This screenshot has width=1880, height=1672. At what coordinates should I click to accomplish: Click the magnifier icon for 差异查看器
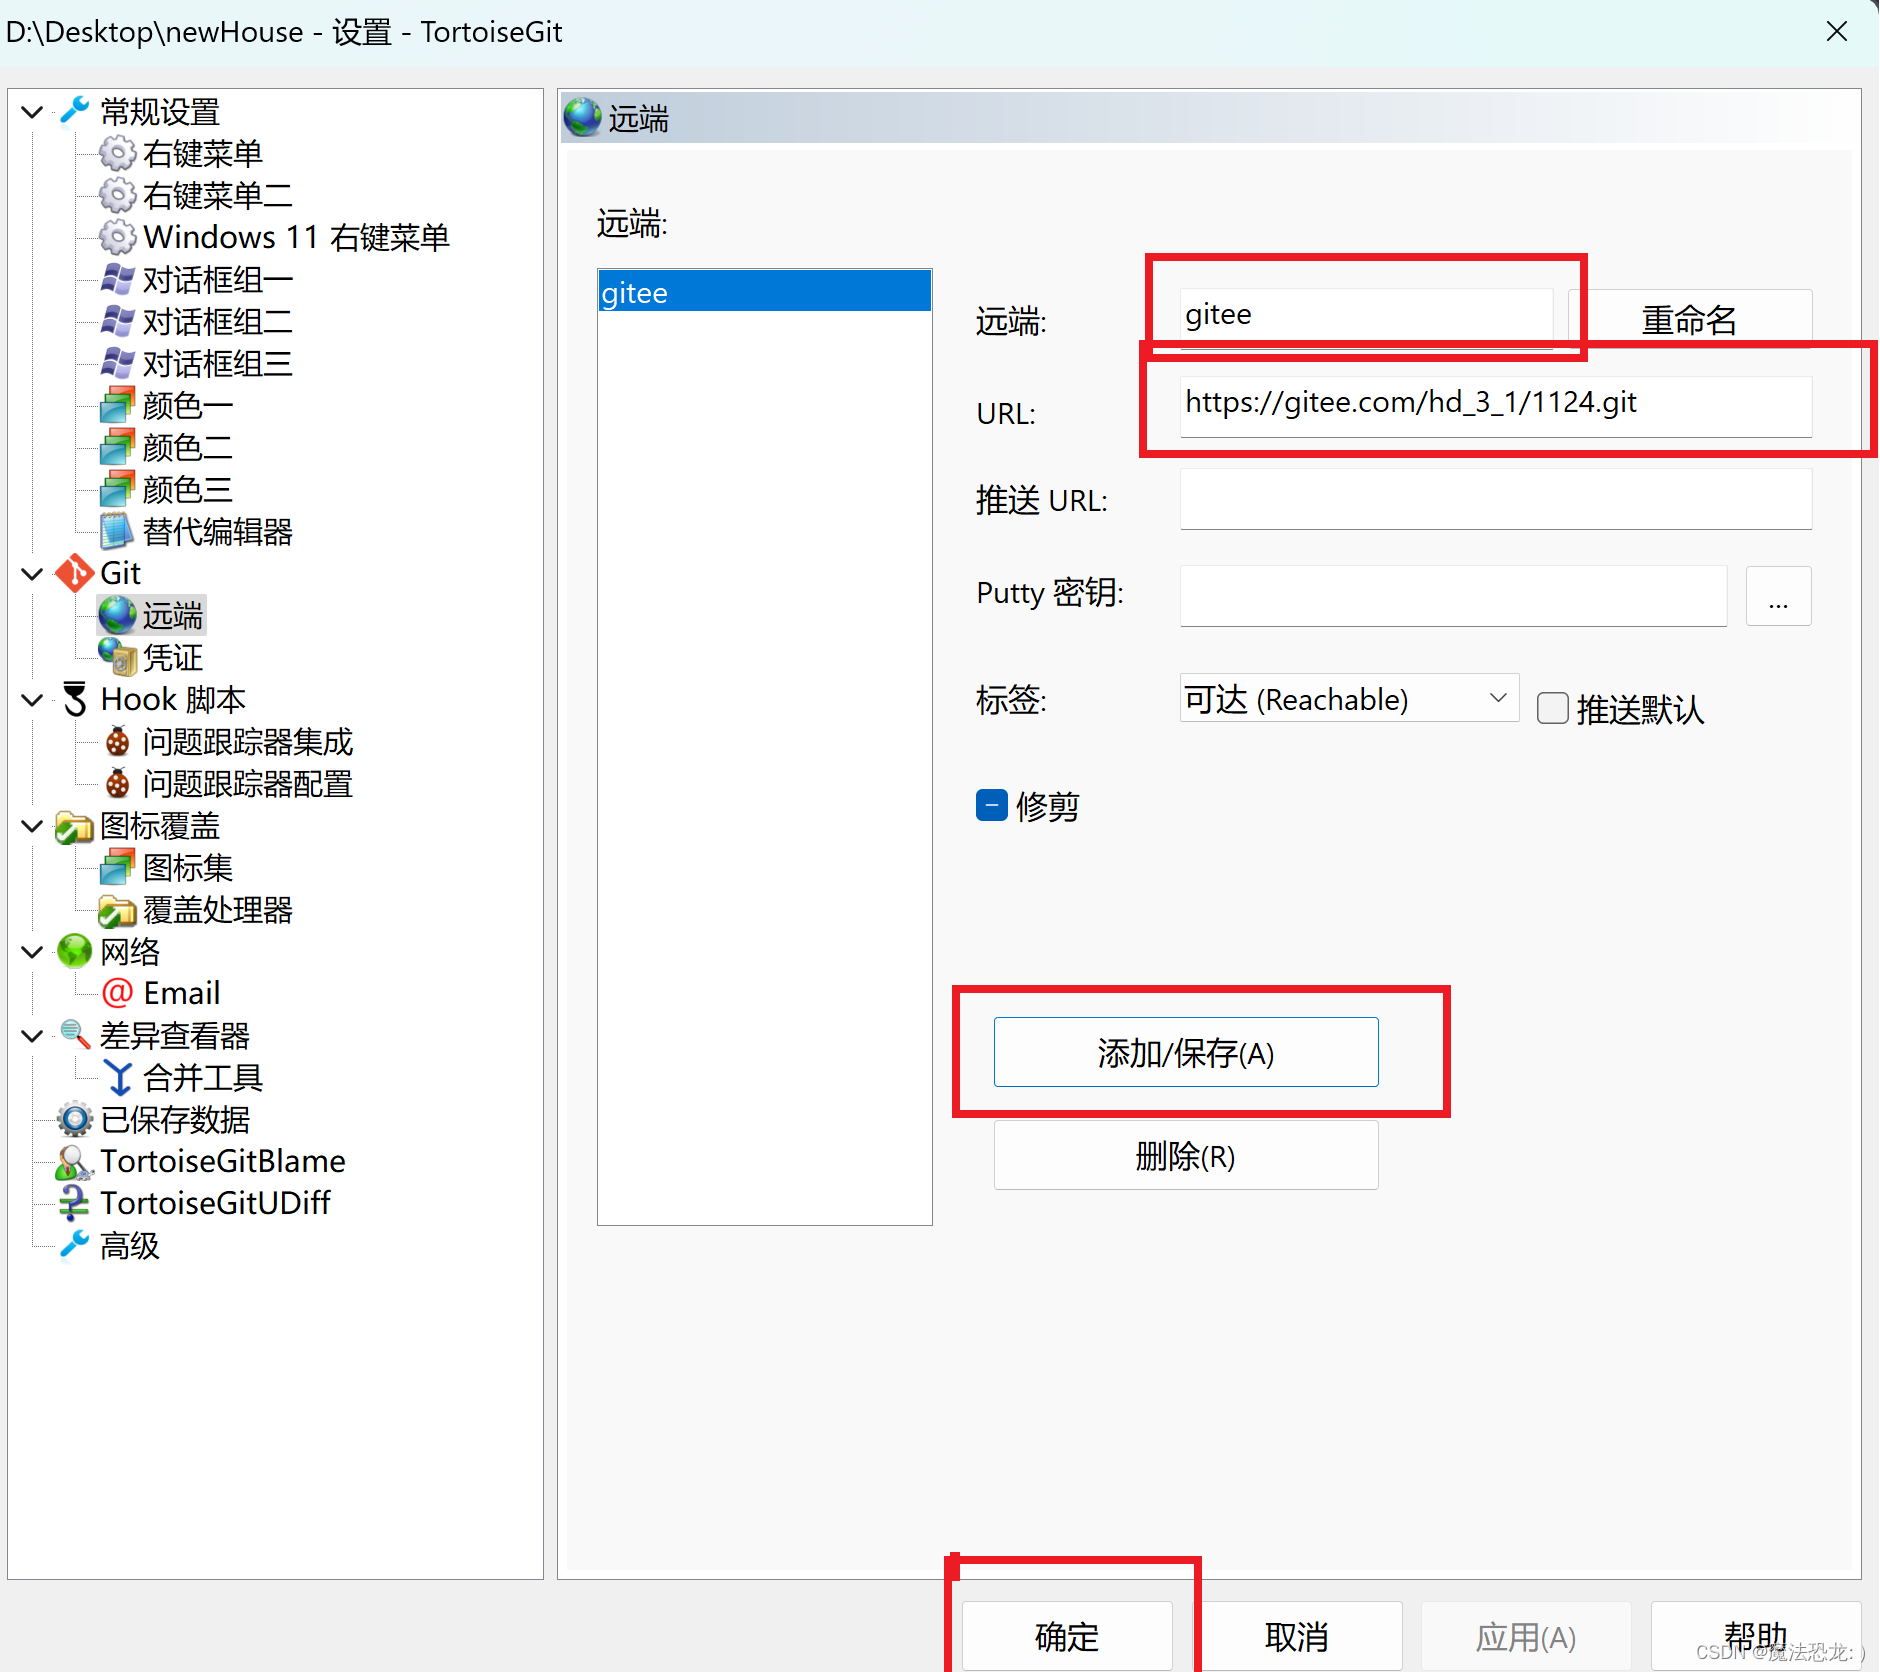[x=75, y=1035]
